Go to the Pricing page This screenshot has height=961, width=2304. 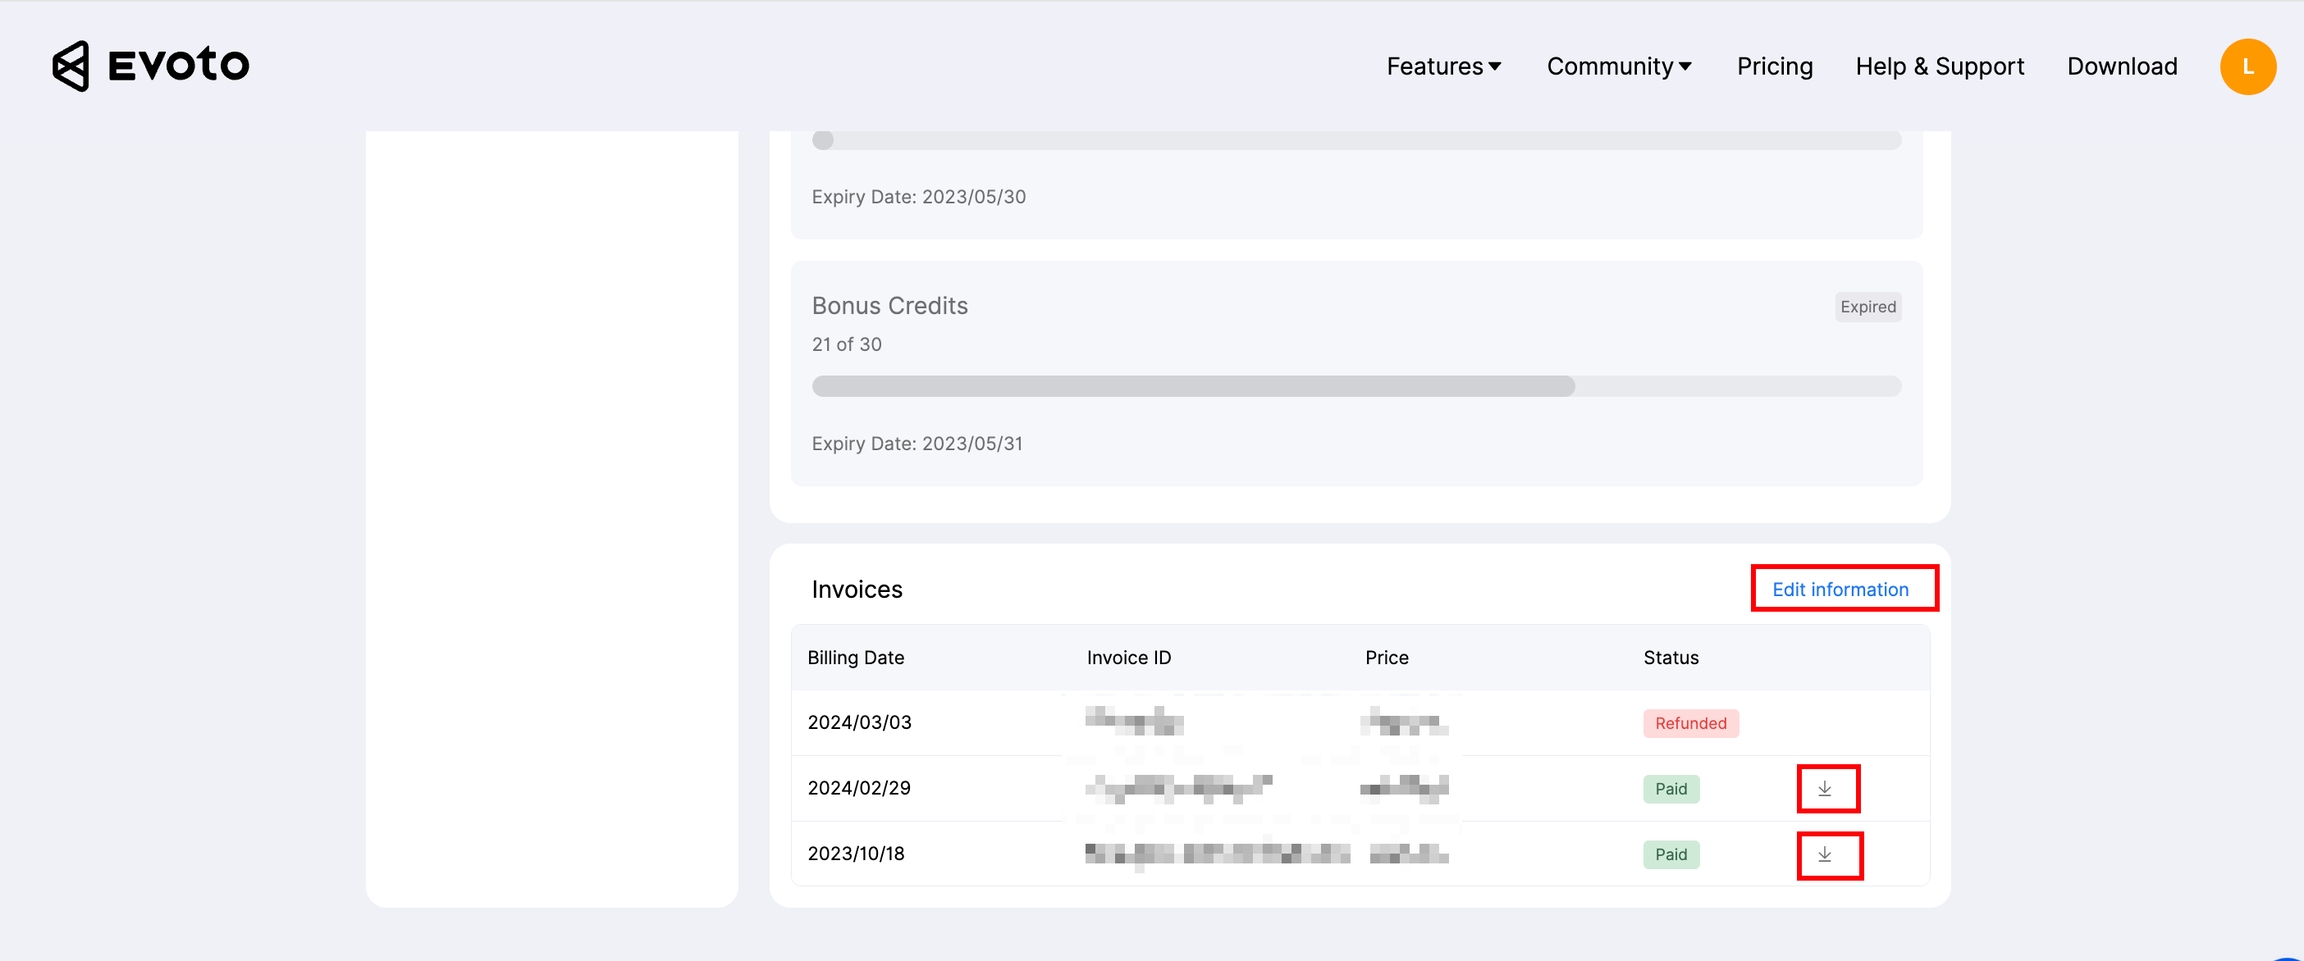1774,67
